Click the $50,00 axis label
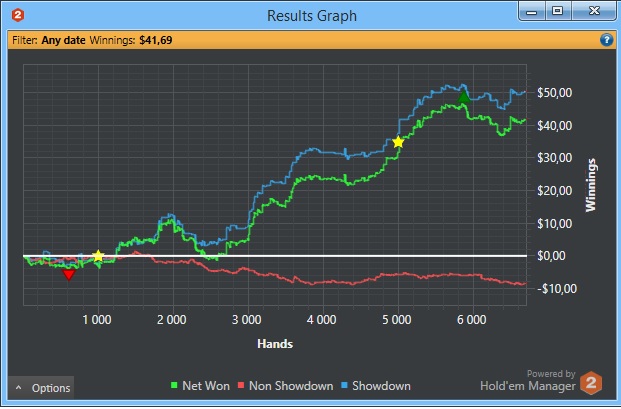The image size is (621, 409). coord(554,93)
